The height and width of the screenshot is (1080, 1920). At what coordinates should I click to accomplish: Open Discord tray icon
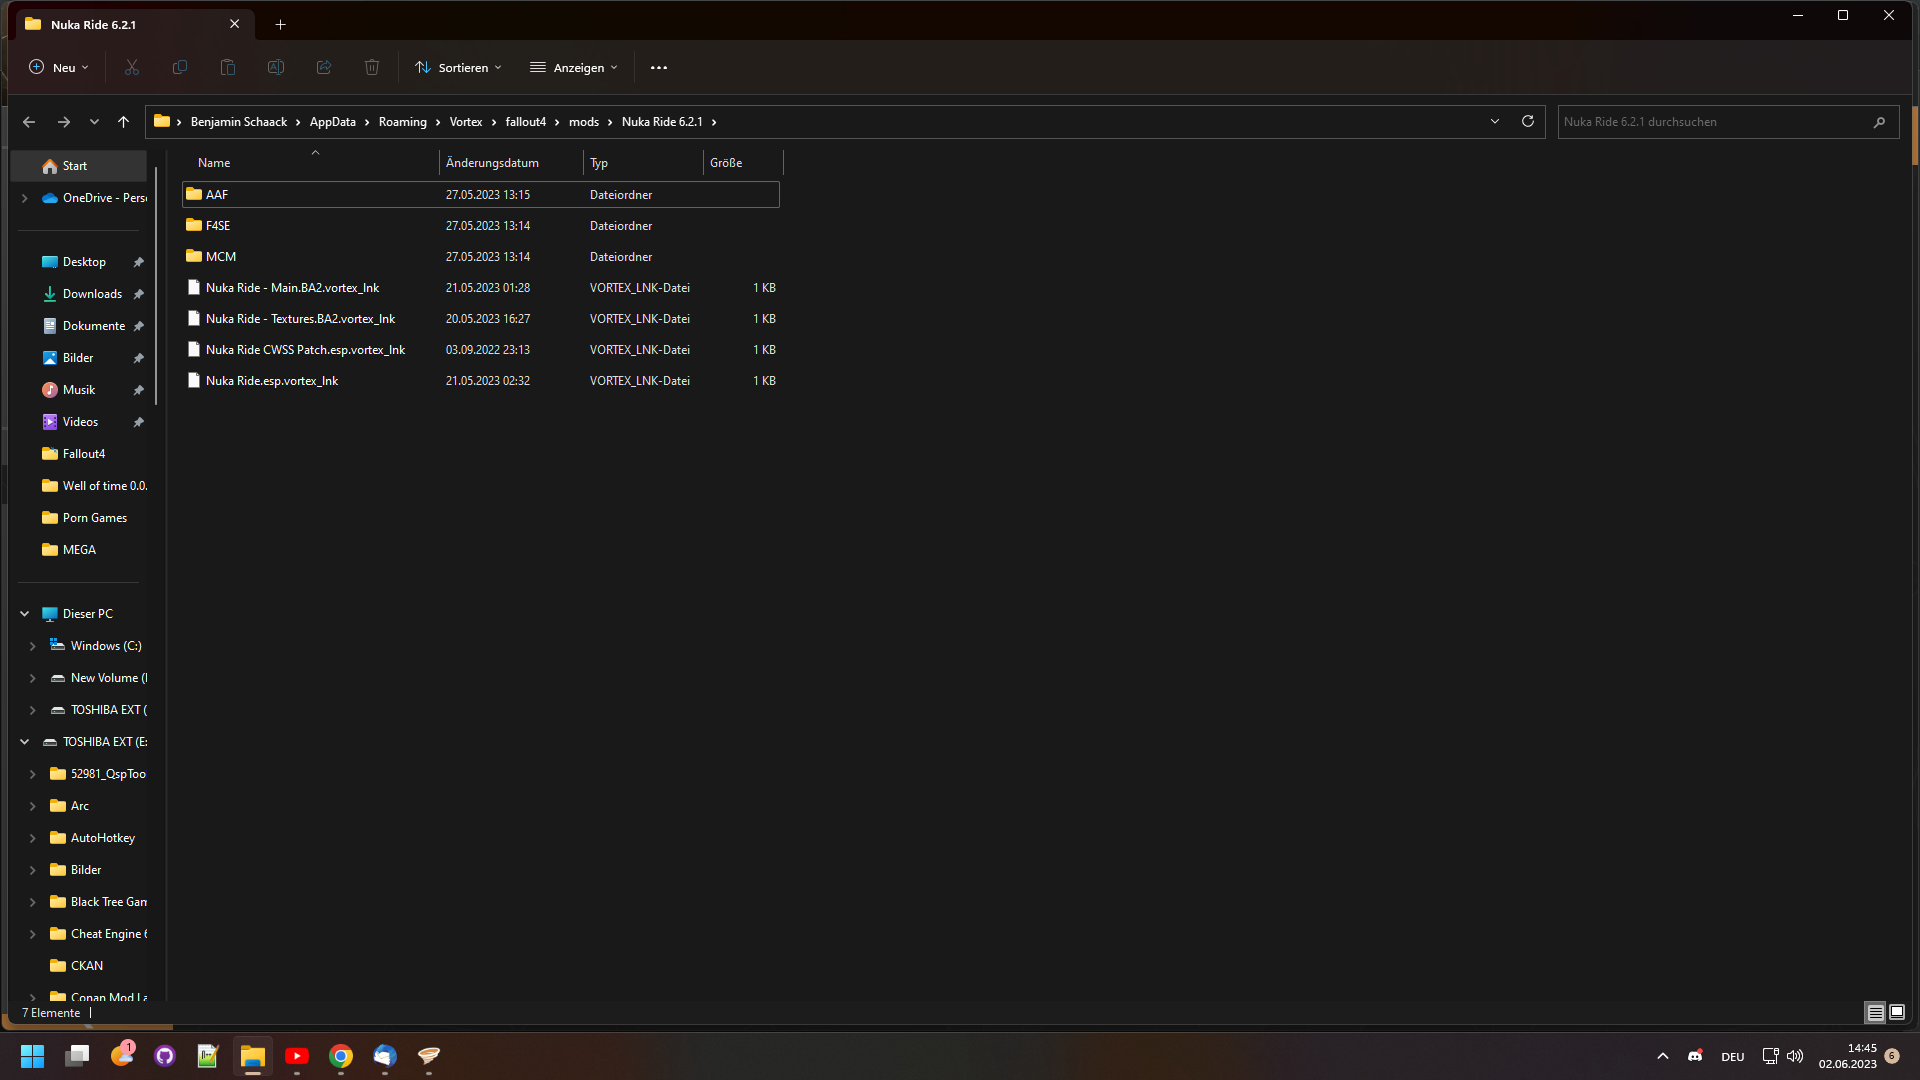[x=1695, y=1056]
